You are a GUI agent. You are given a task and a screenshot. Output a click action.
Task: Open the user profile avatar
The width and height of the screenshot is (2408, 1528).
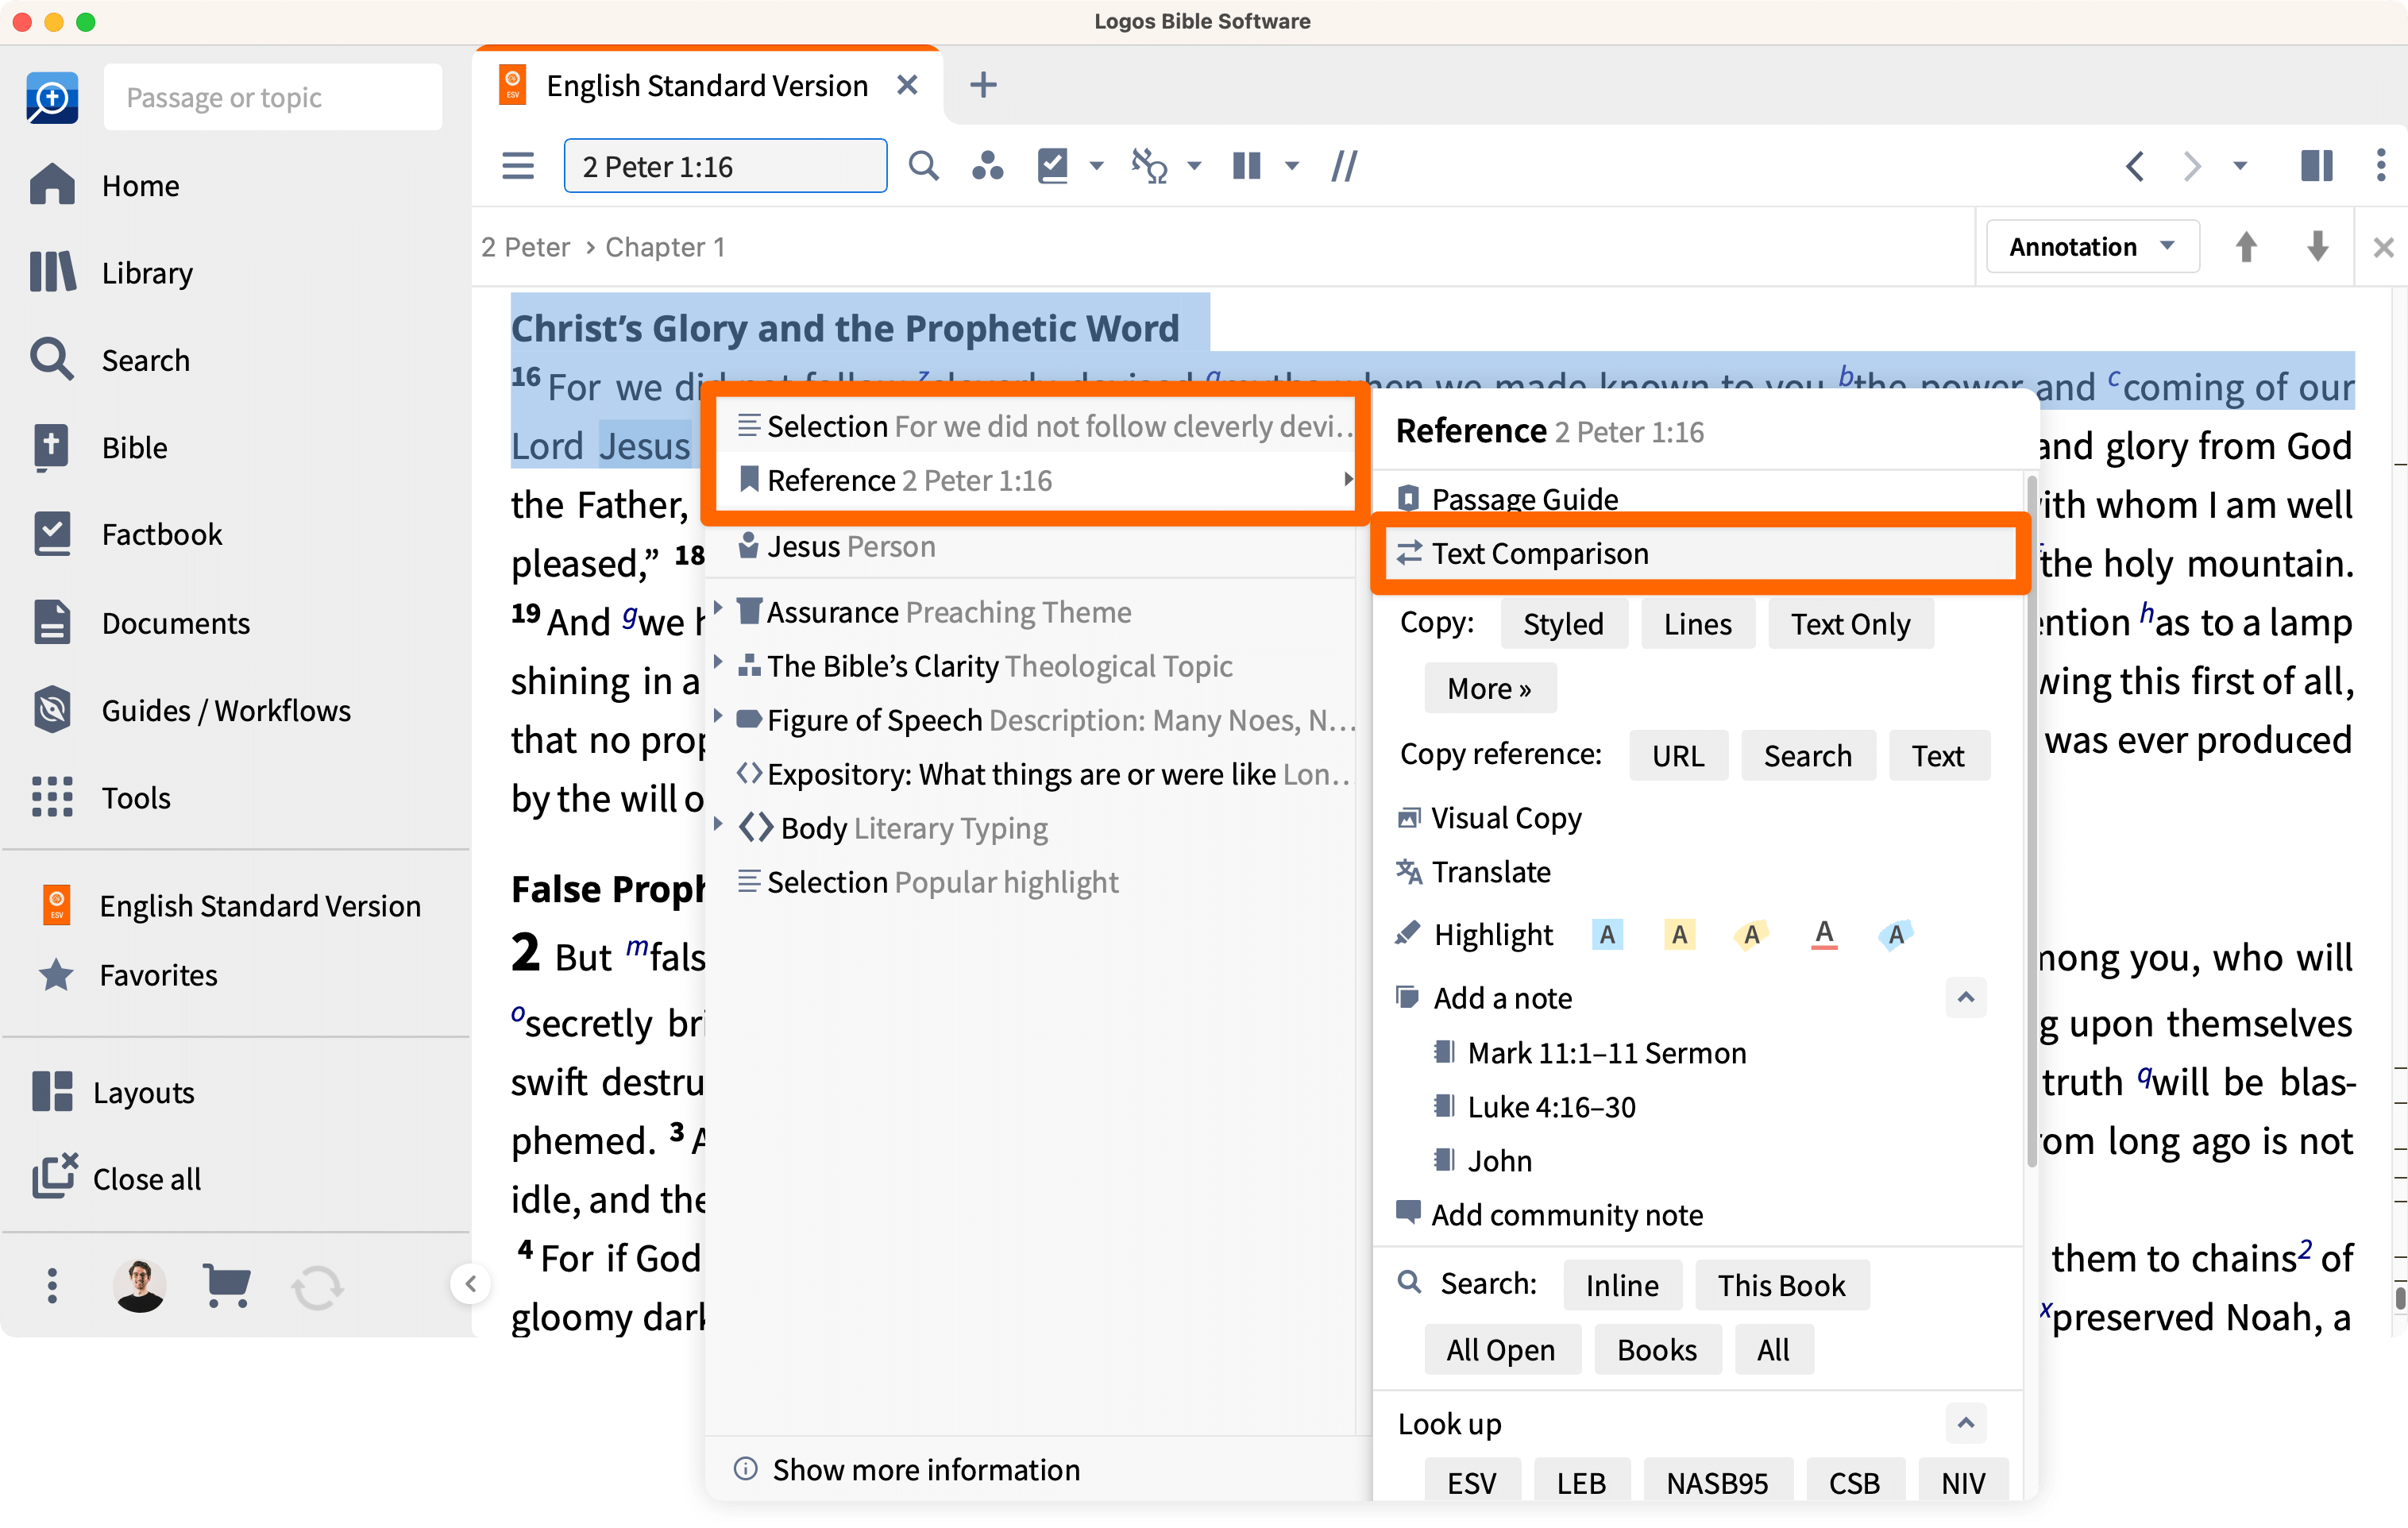(x=139, y=1285)
